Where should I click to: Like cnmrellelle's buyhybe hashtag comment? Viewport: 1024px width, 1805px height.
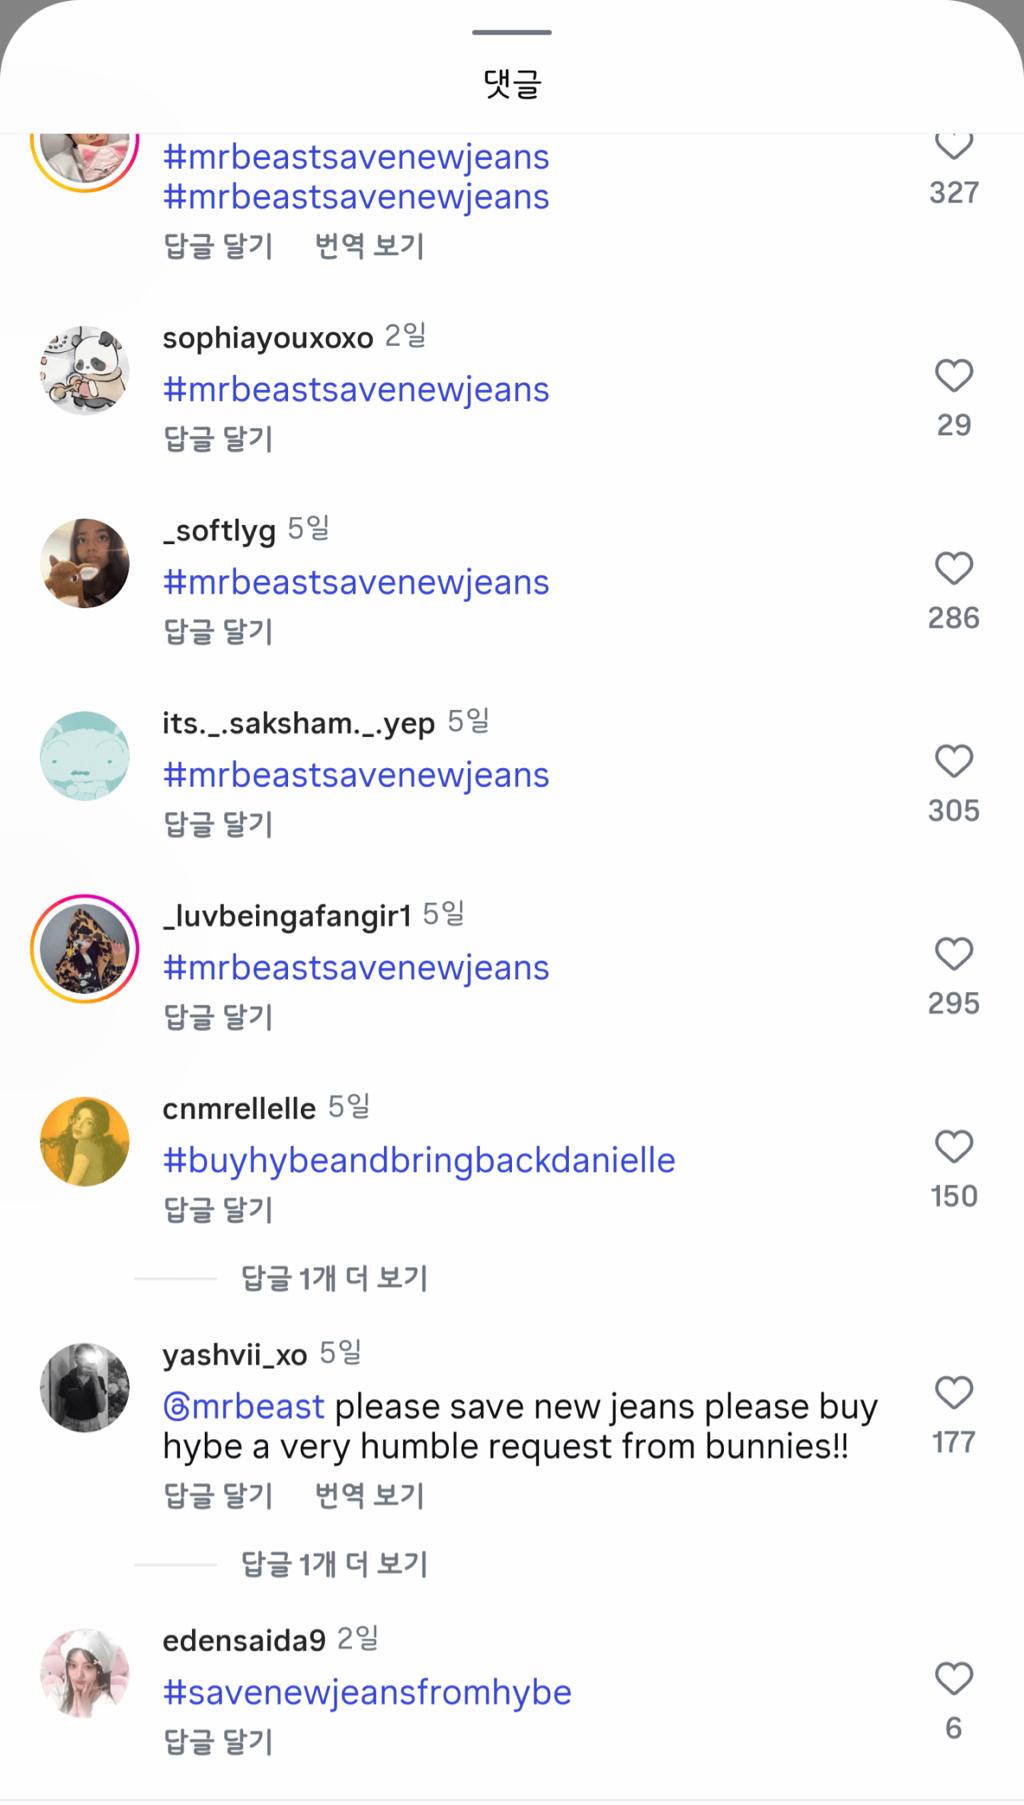(x=953, y=1147)
